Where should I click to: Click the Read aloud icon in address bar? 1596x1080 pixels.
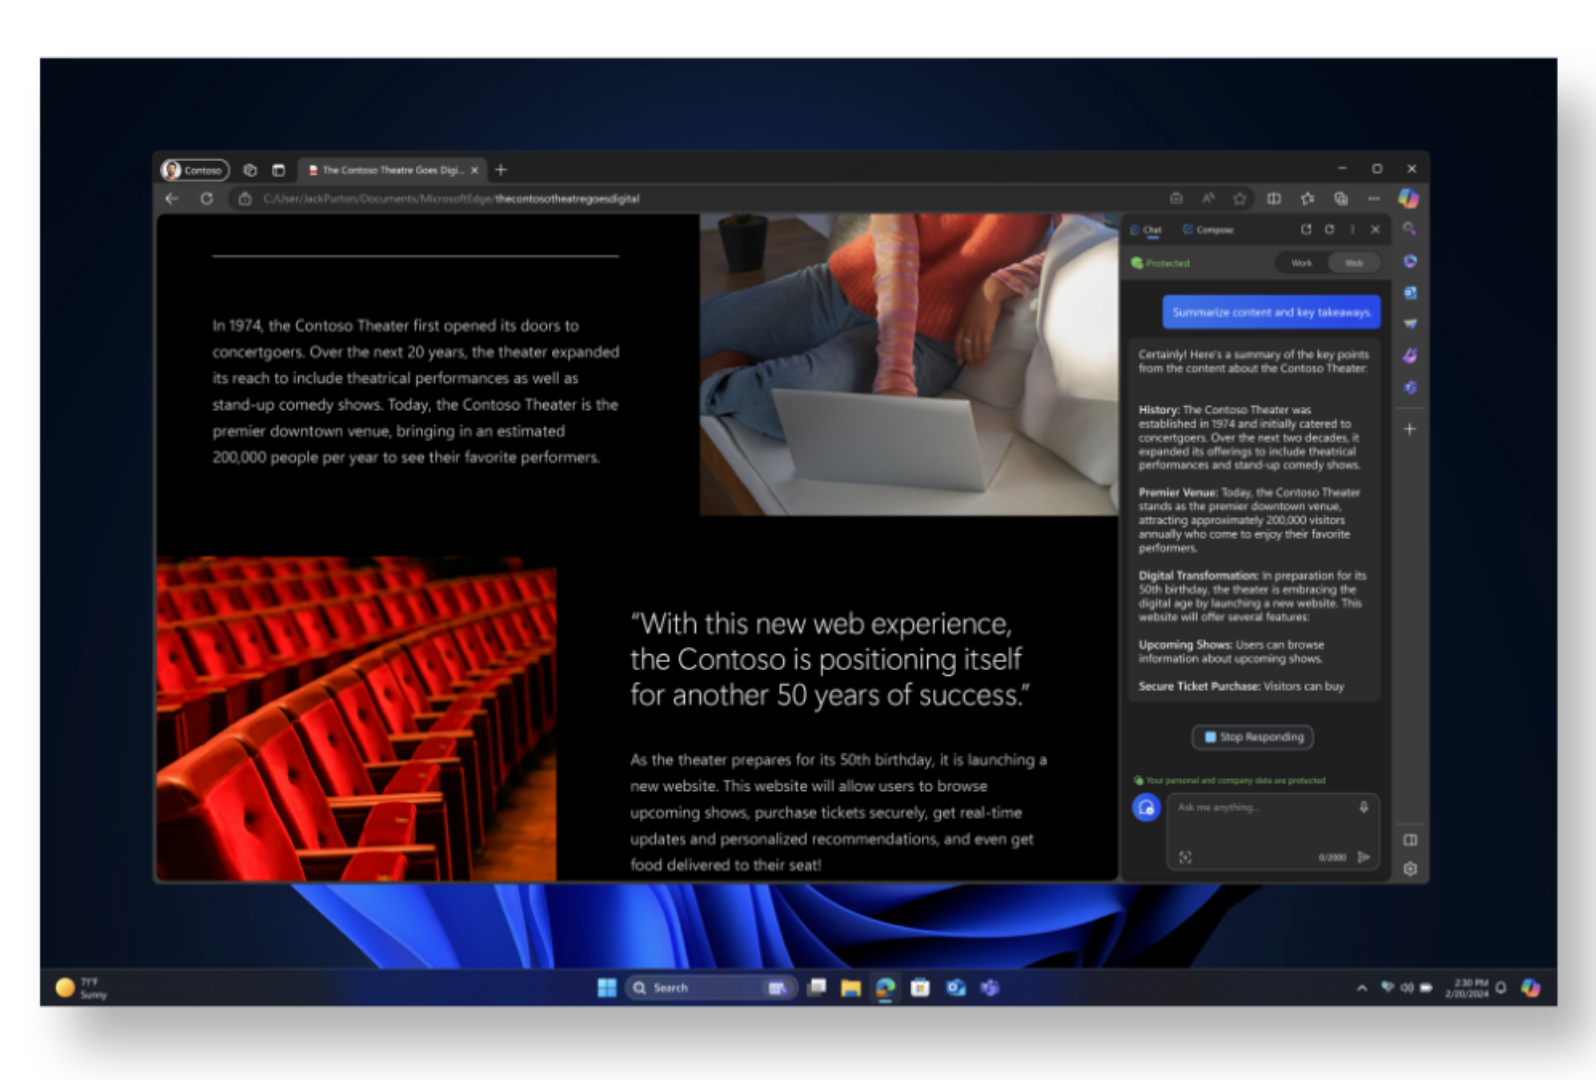coord(1208,198)
